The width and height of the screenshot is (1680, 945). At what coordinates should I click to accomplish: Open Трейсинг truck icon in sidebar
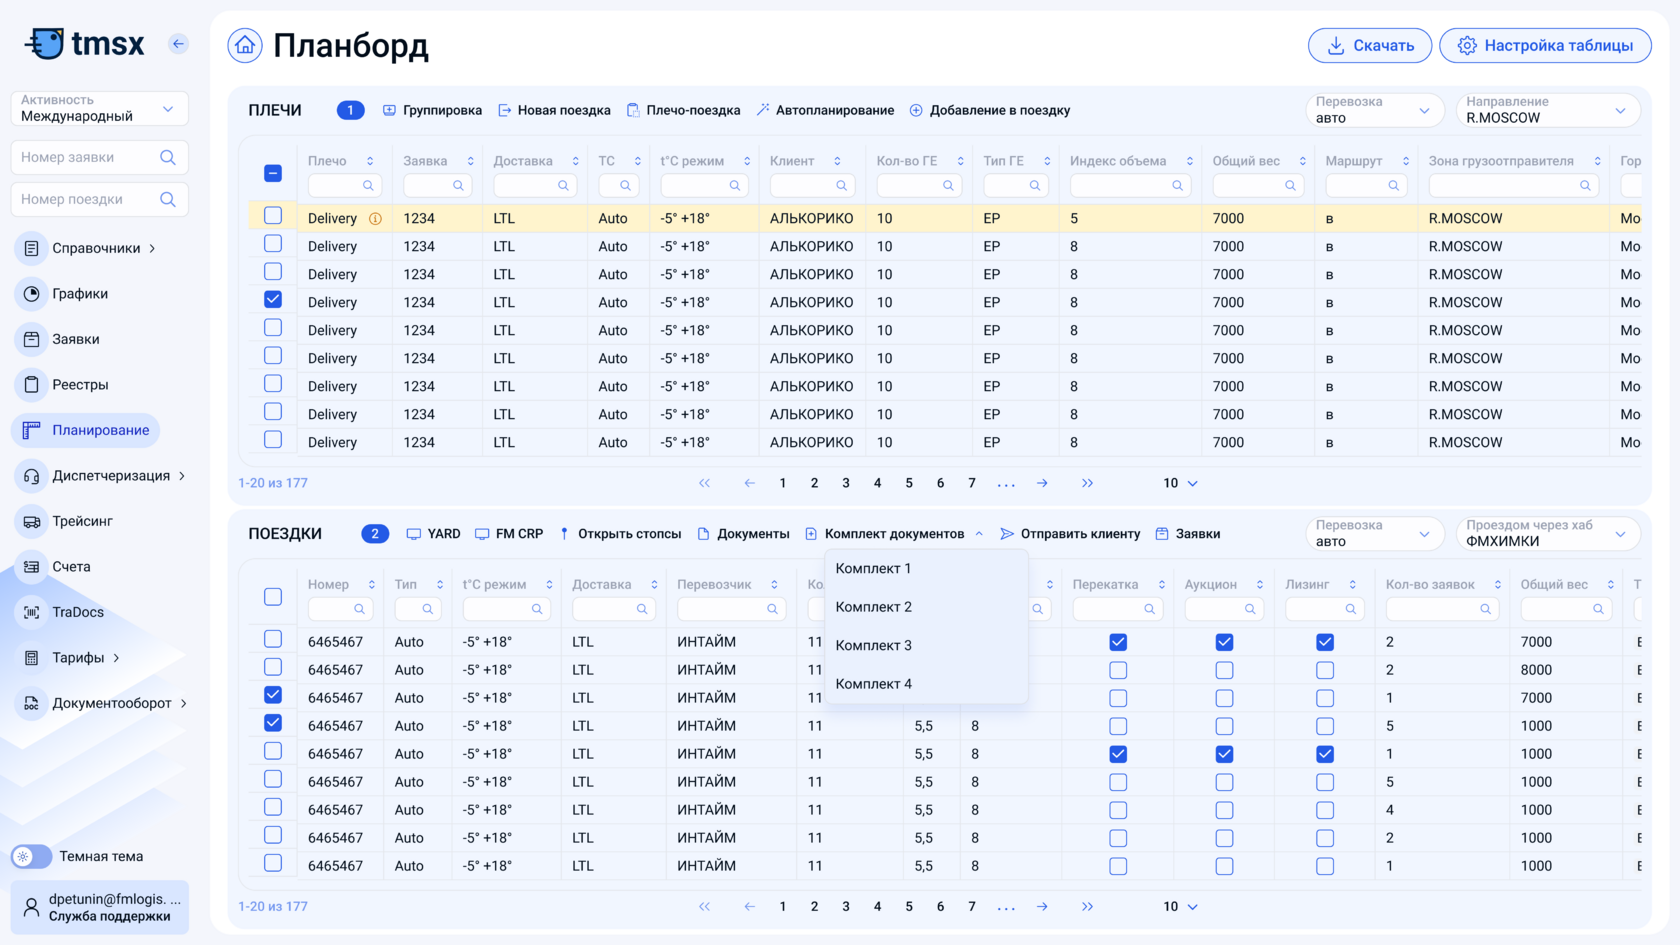point(32,521)
